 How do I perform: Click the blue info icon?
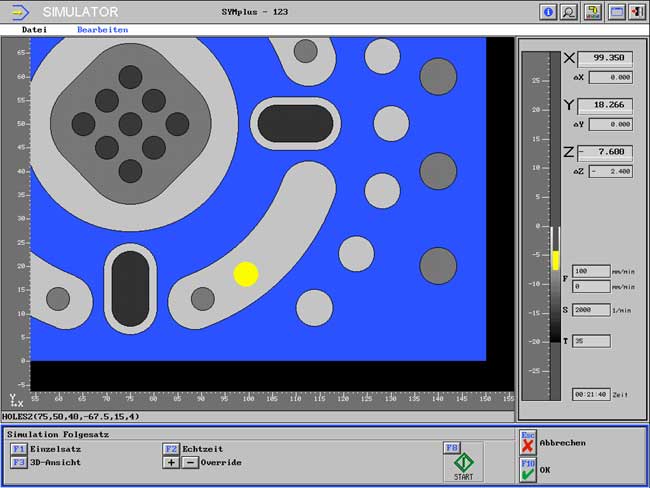[548, 12]
